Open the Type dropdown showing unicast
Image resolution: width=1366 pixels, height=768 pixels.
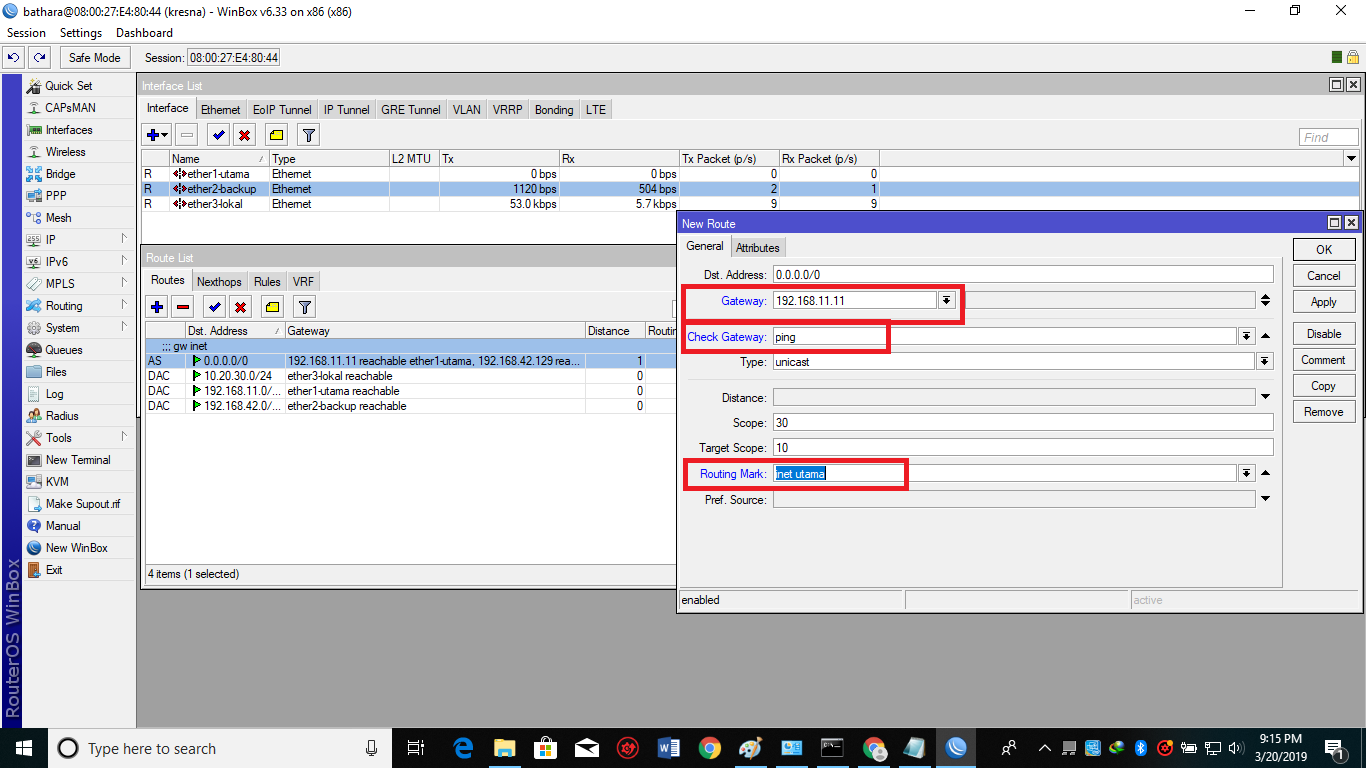point(1266,363)
